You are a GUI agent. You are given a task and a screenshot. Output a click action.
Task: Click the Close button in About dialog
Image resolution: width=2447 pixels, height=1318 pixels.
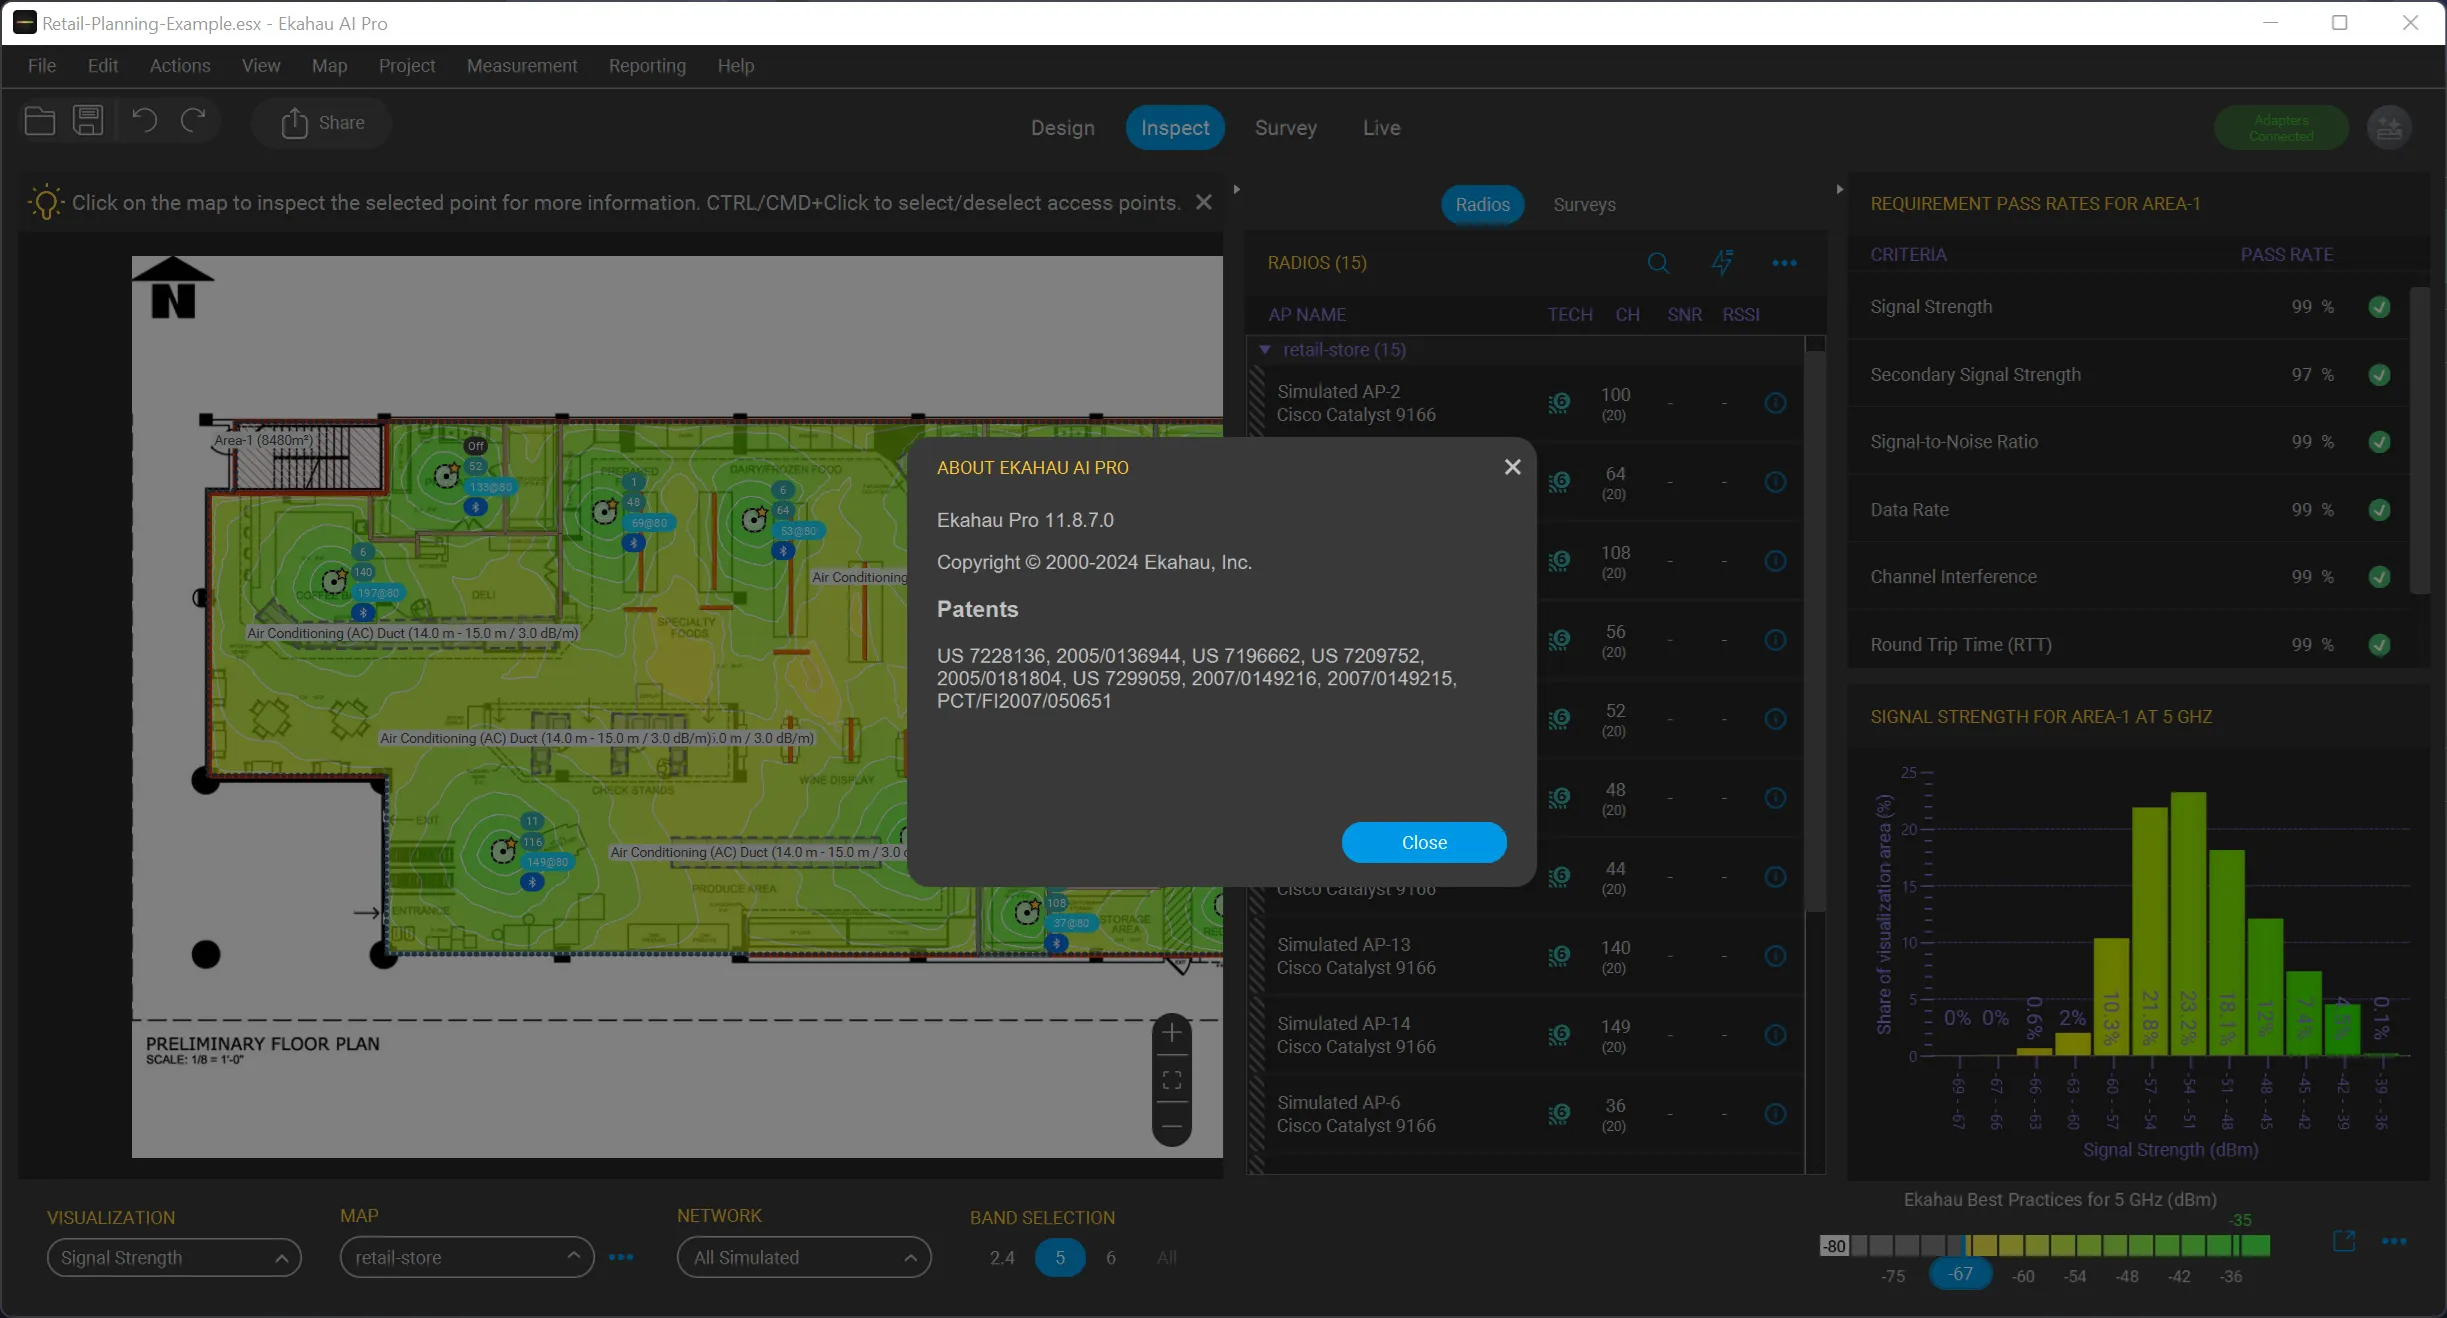tap(1423, 843)
